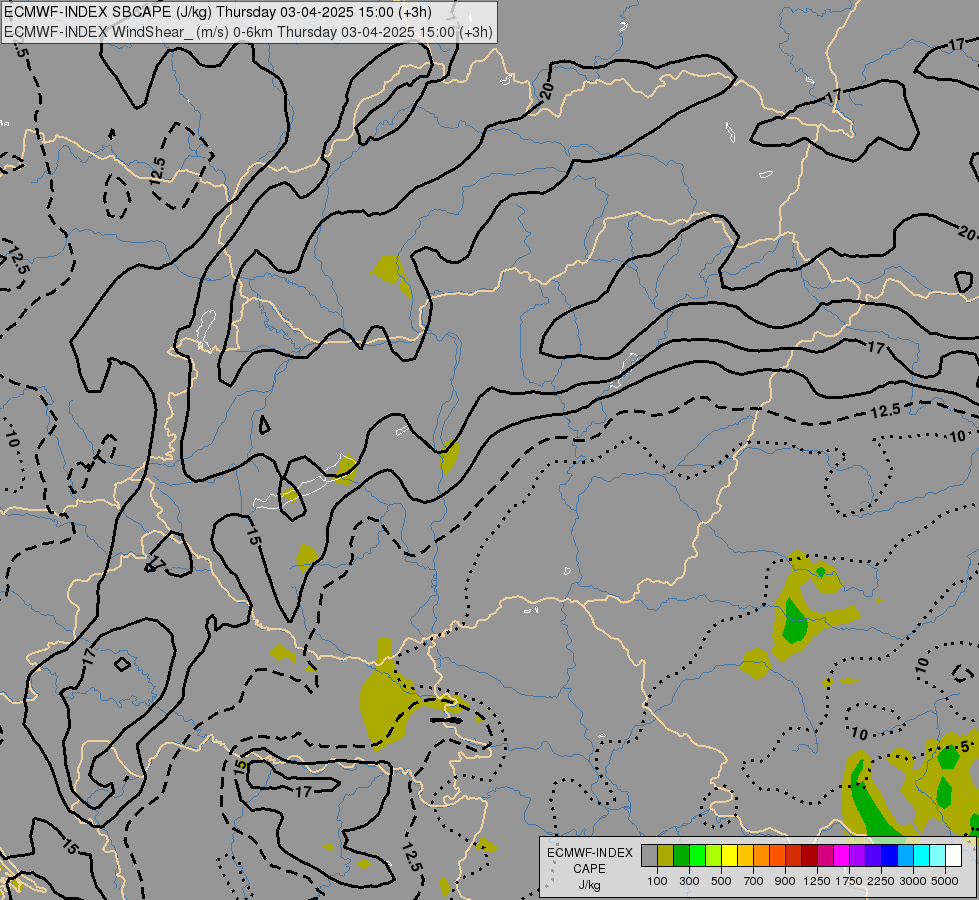The image size is (979, 900).
Task: Select the dark red legend swatch
Action: click(809, 856)
